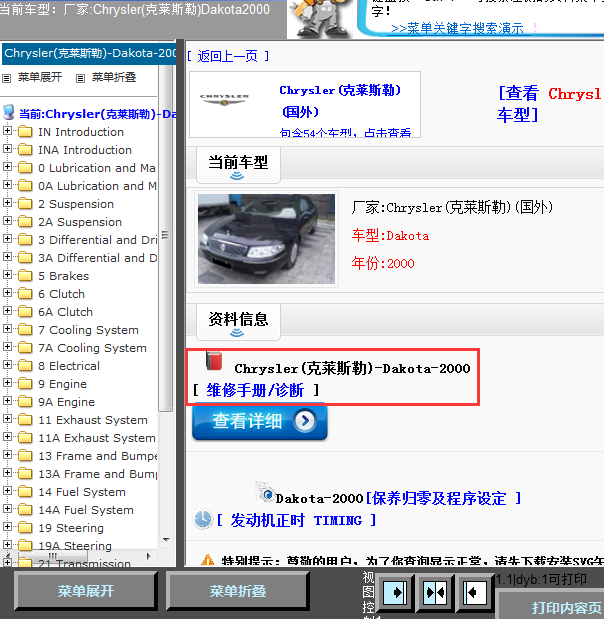The height and width of the screenshot is (619, 604).
Task: Click the top 菜单展开 menu link
Action: 39,77
